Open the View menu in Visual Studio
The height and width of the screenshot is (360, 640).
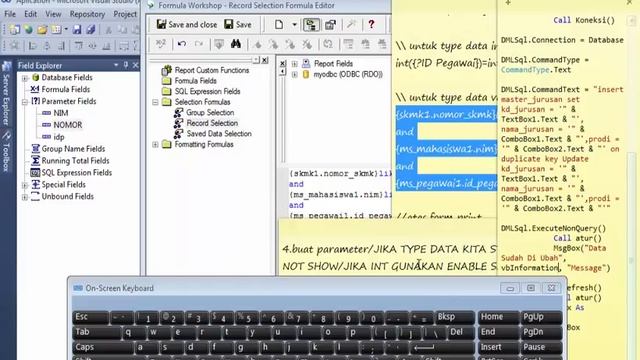tap(53, 14)
